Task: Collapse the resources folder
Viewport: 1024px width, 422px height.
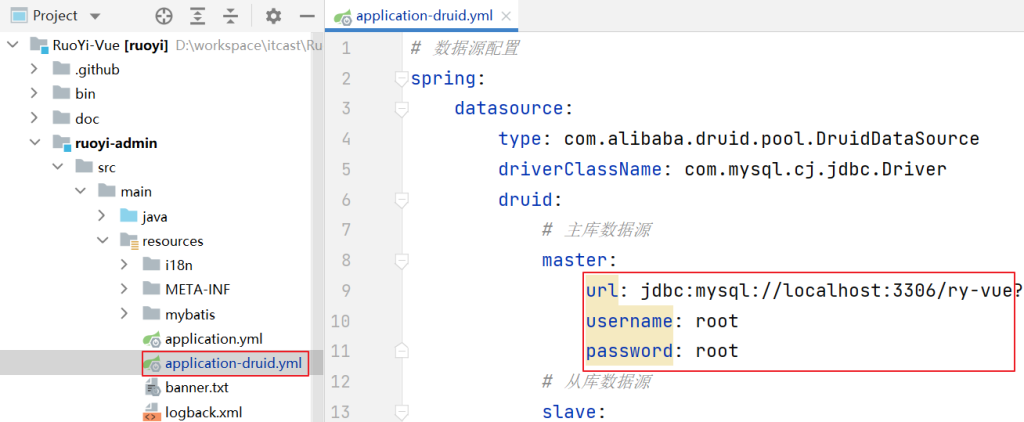Action: [101, 241]
